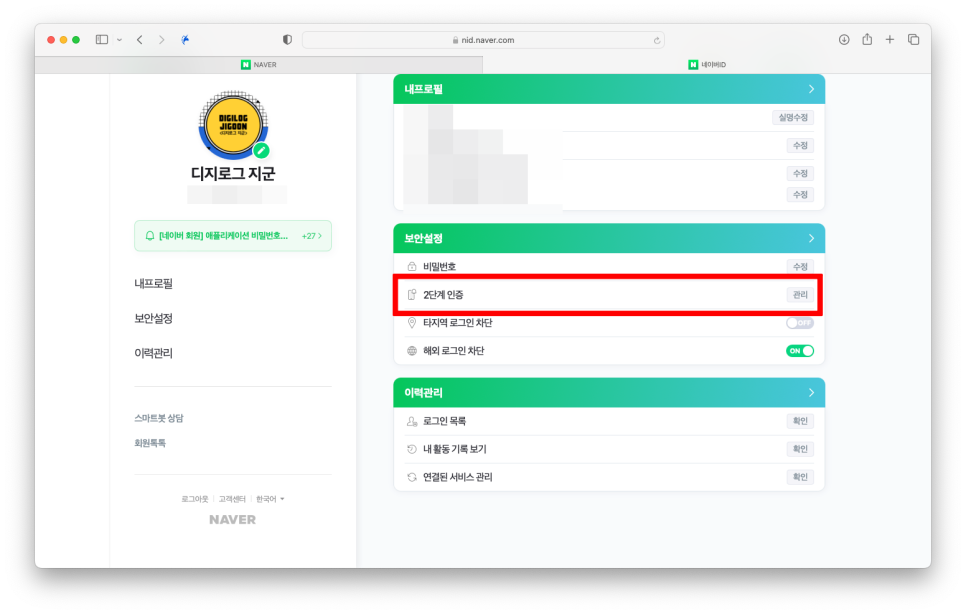Click the 내 활동 기록 보기 history icon
Viewport: 966px width, 614px height.
tap(412, 450)
